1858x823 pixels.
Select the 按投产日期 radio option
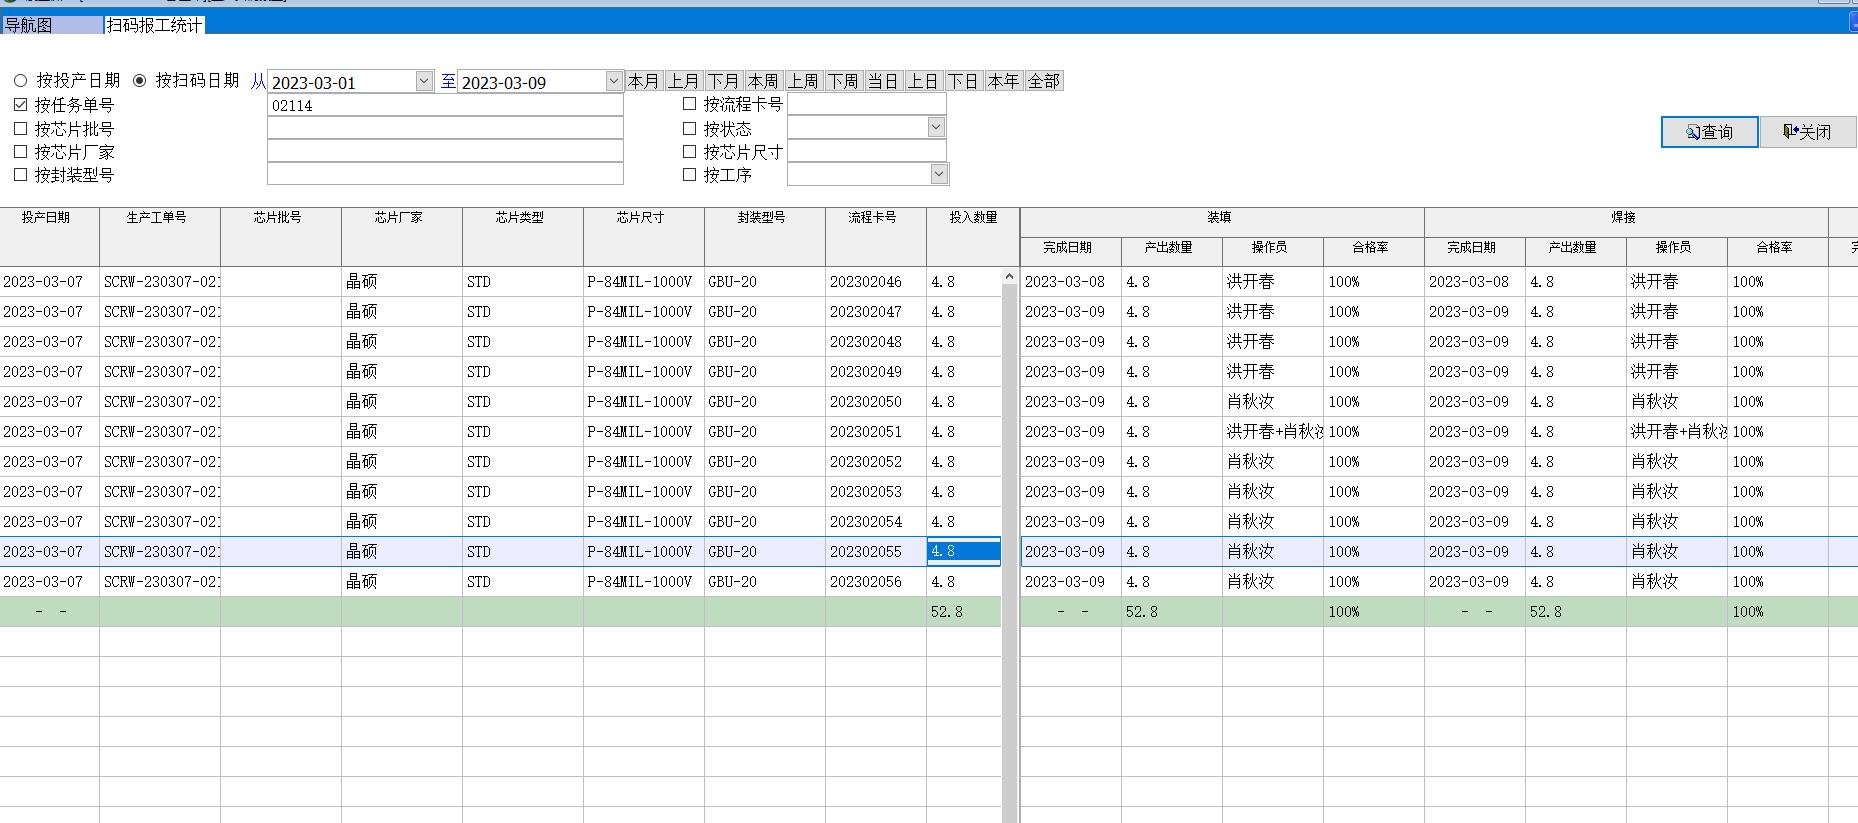(21, 81)
